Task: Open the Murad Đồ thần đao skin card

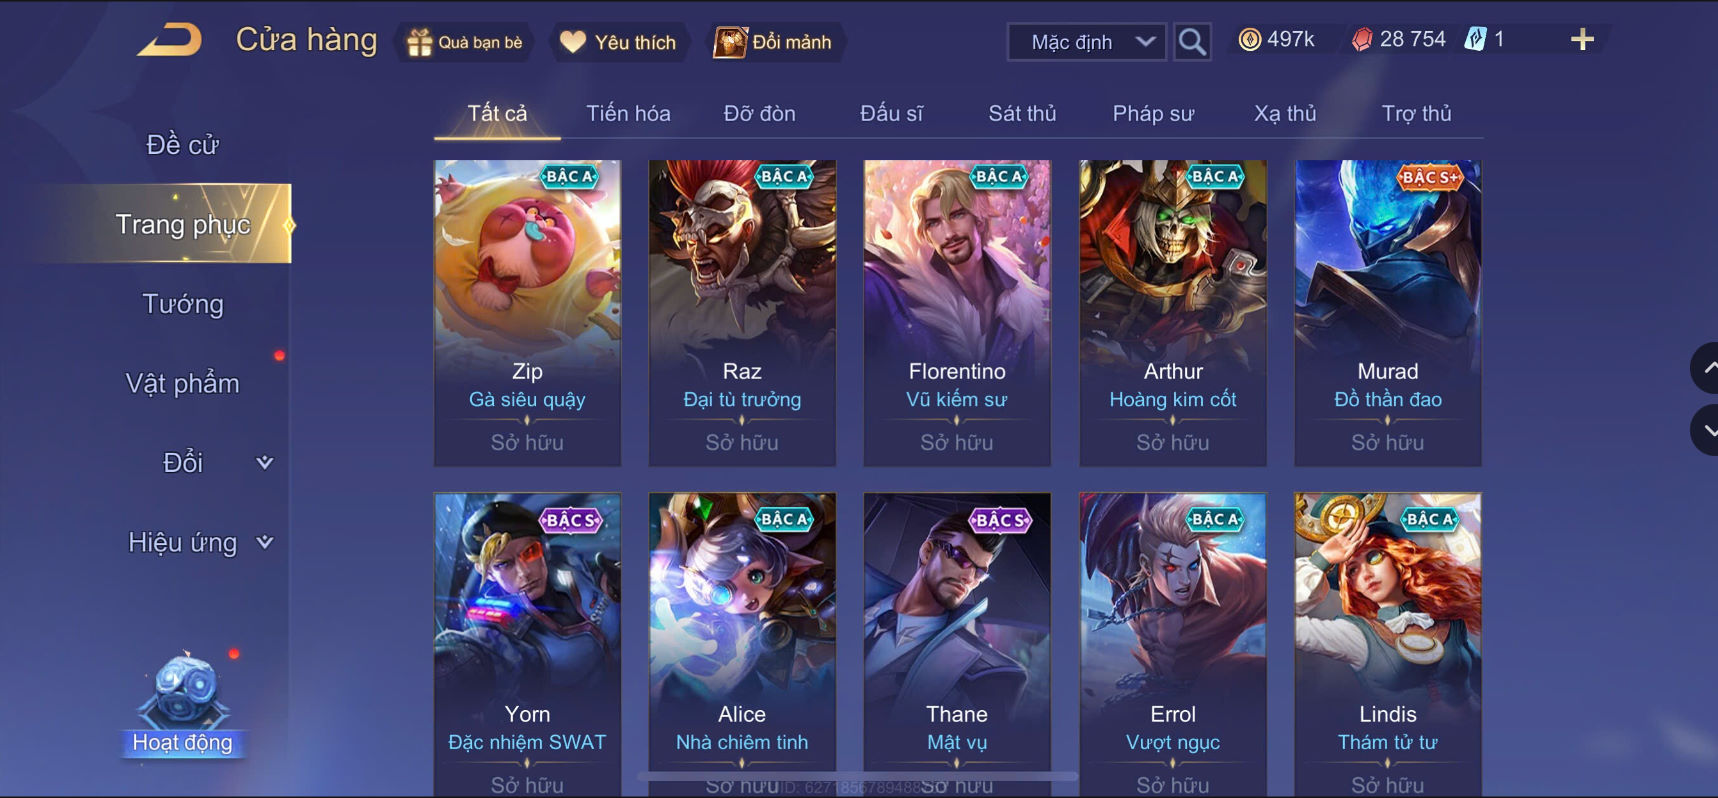Action: [1388, 313]
